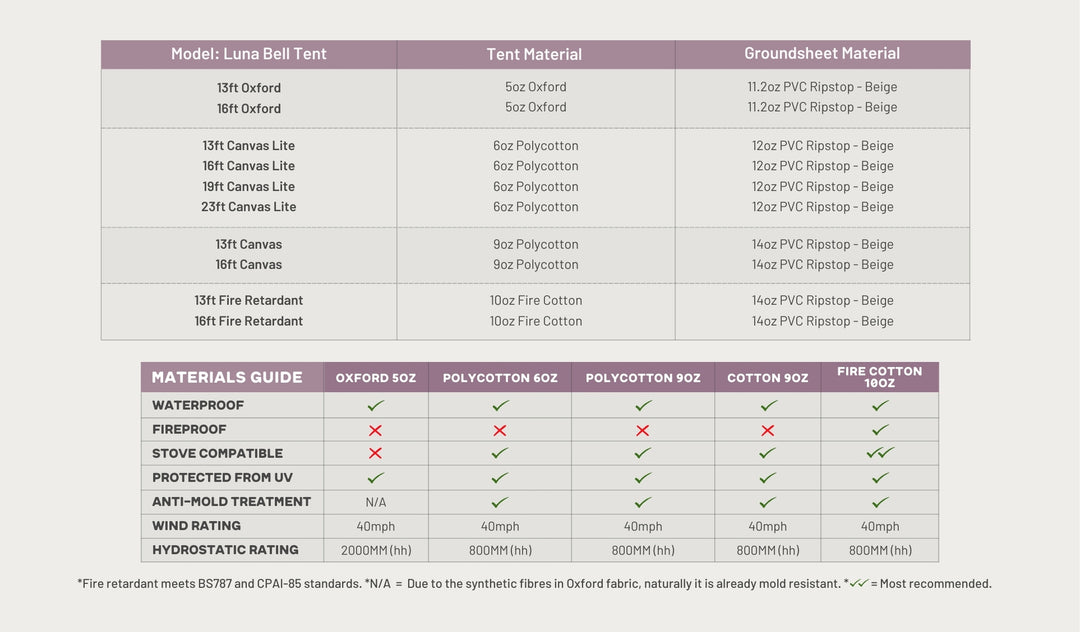Click the 13ft Fire Retardant model name
Image resolution: width=1080 pixels, height=632 pixels.
coord(249,300)
